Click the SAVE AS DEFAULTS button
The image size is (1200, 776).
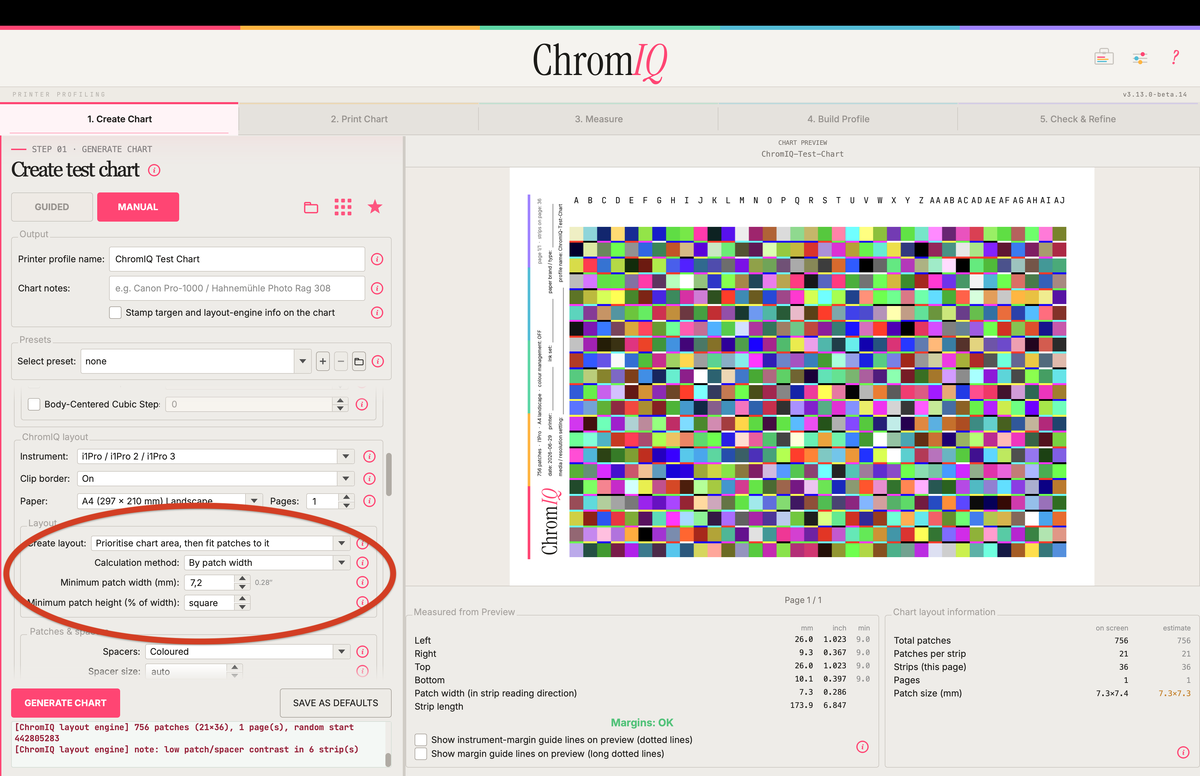pos(335,702)
